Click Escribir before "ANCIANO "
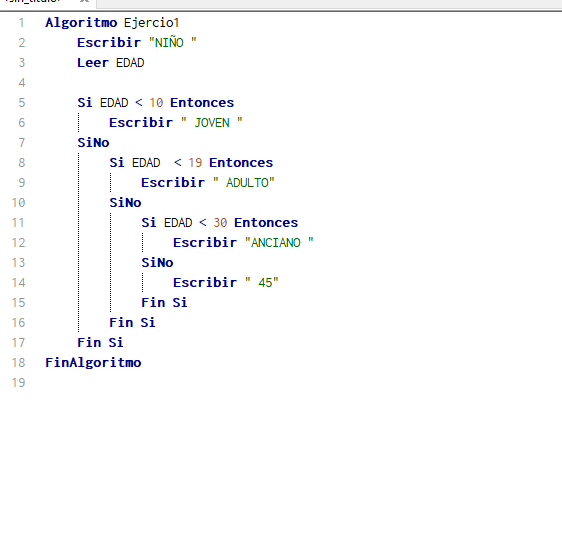Image resolution: width=562 pixels, height=536 pixels. coord(205,243)
